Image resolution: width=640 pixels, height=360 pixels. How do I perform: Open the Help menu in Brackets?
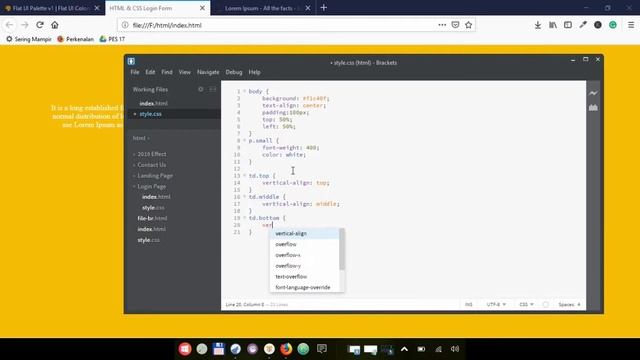[x=254, y=72]
